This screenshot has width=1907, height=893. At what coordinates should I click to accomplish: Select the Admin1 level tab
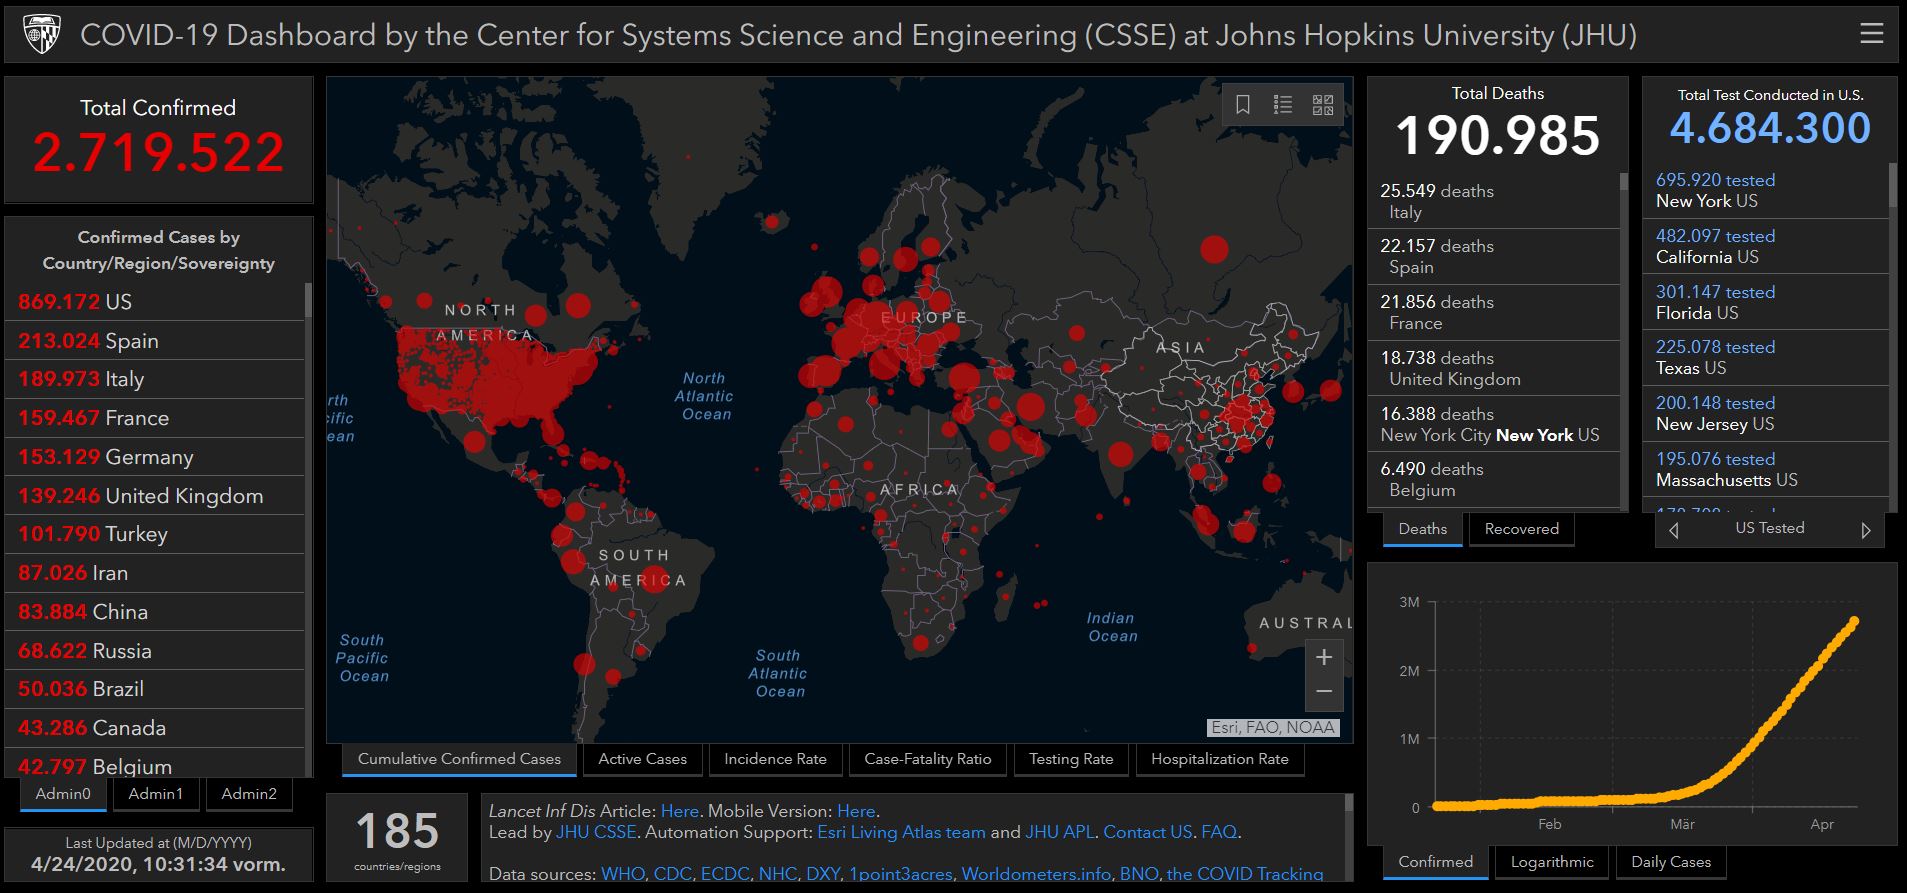[155, 794]
